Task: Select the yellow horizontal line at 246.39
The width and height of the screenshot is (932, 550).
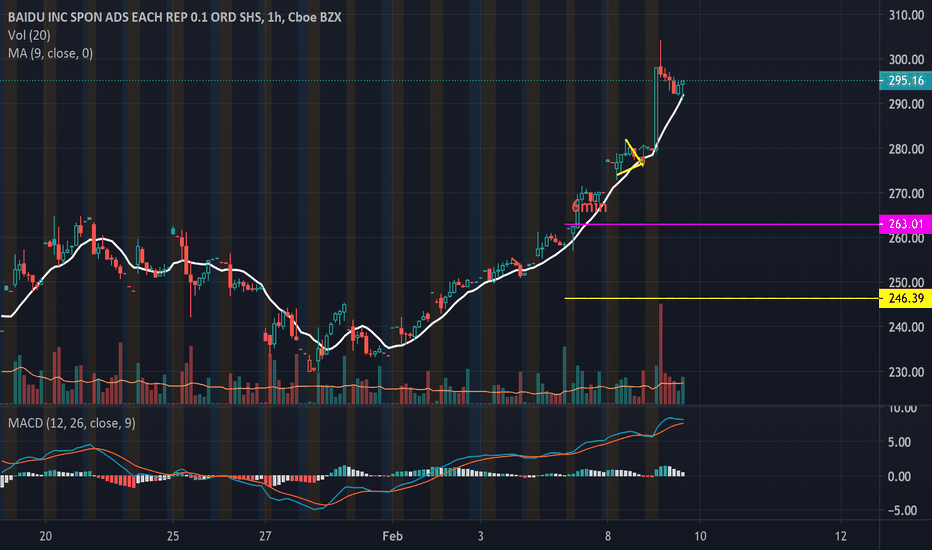Action: pyautogui.click(x=721, y=298)
